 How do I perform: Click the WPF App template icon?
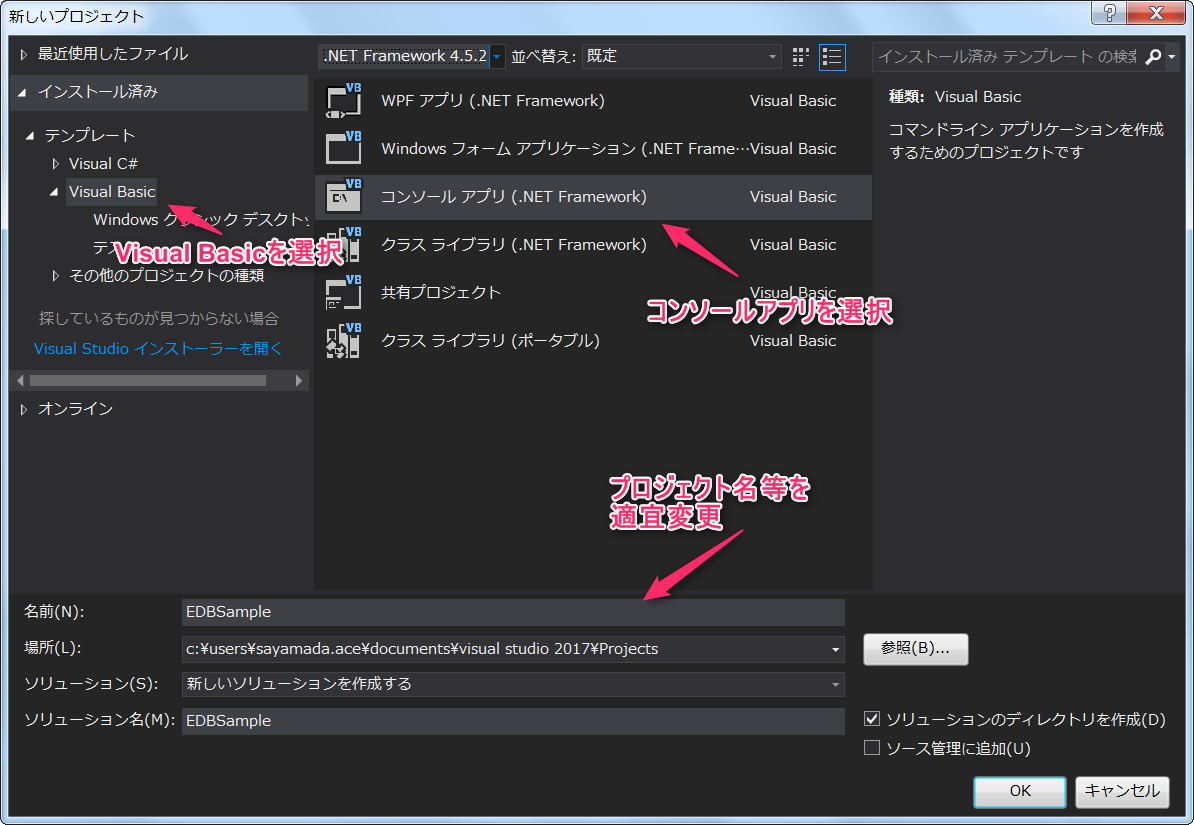click(x=344, y=101)
